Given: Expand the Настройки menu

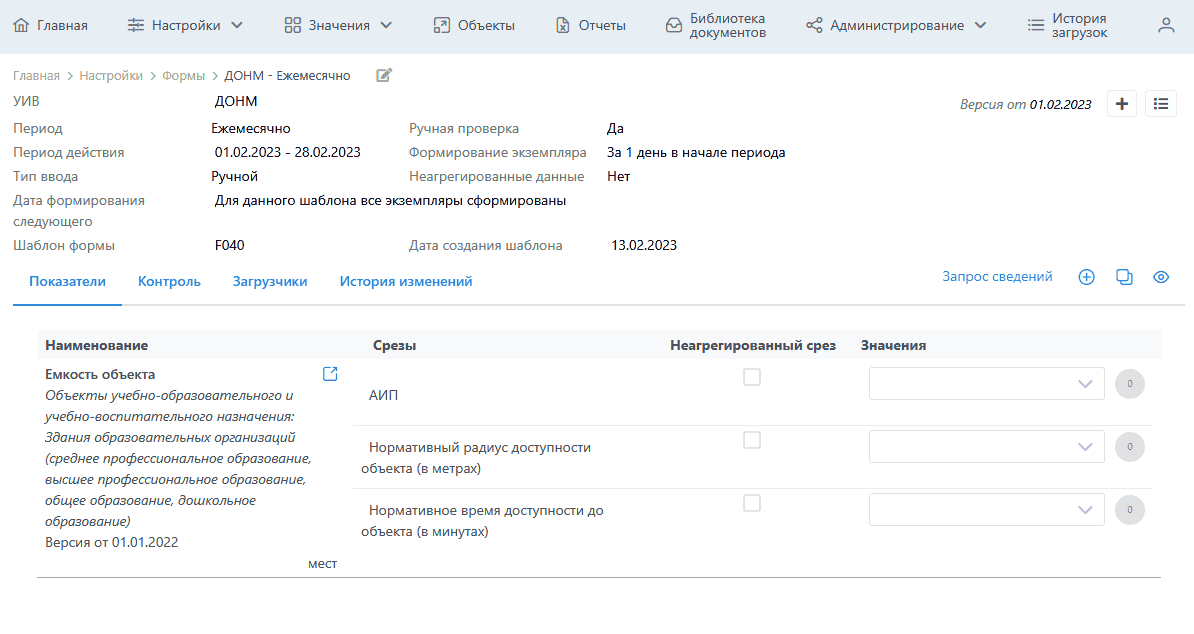Looking at the screenshot, I should [185, 26].
